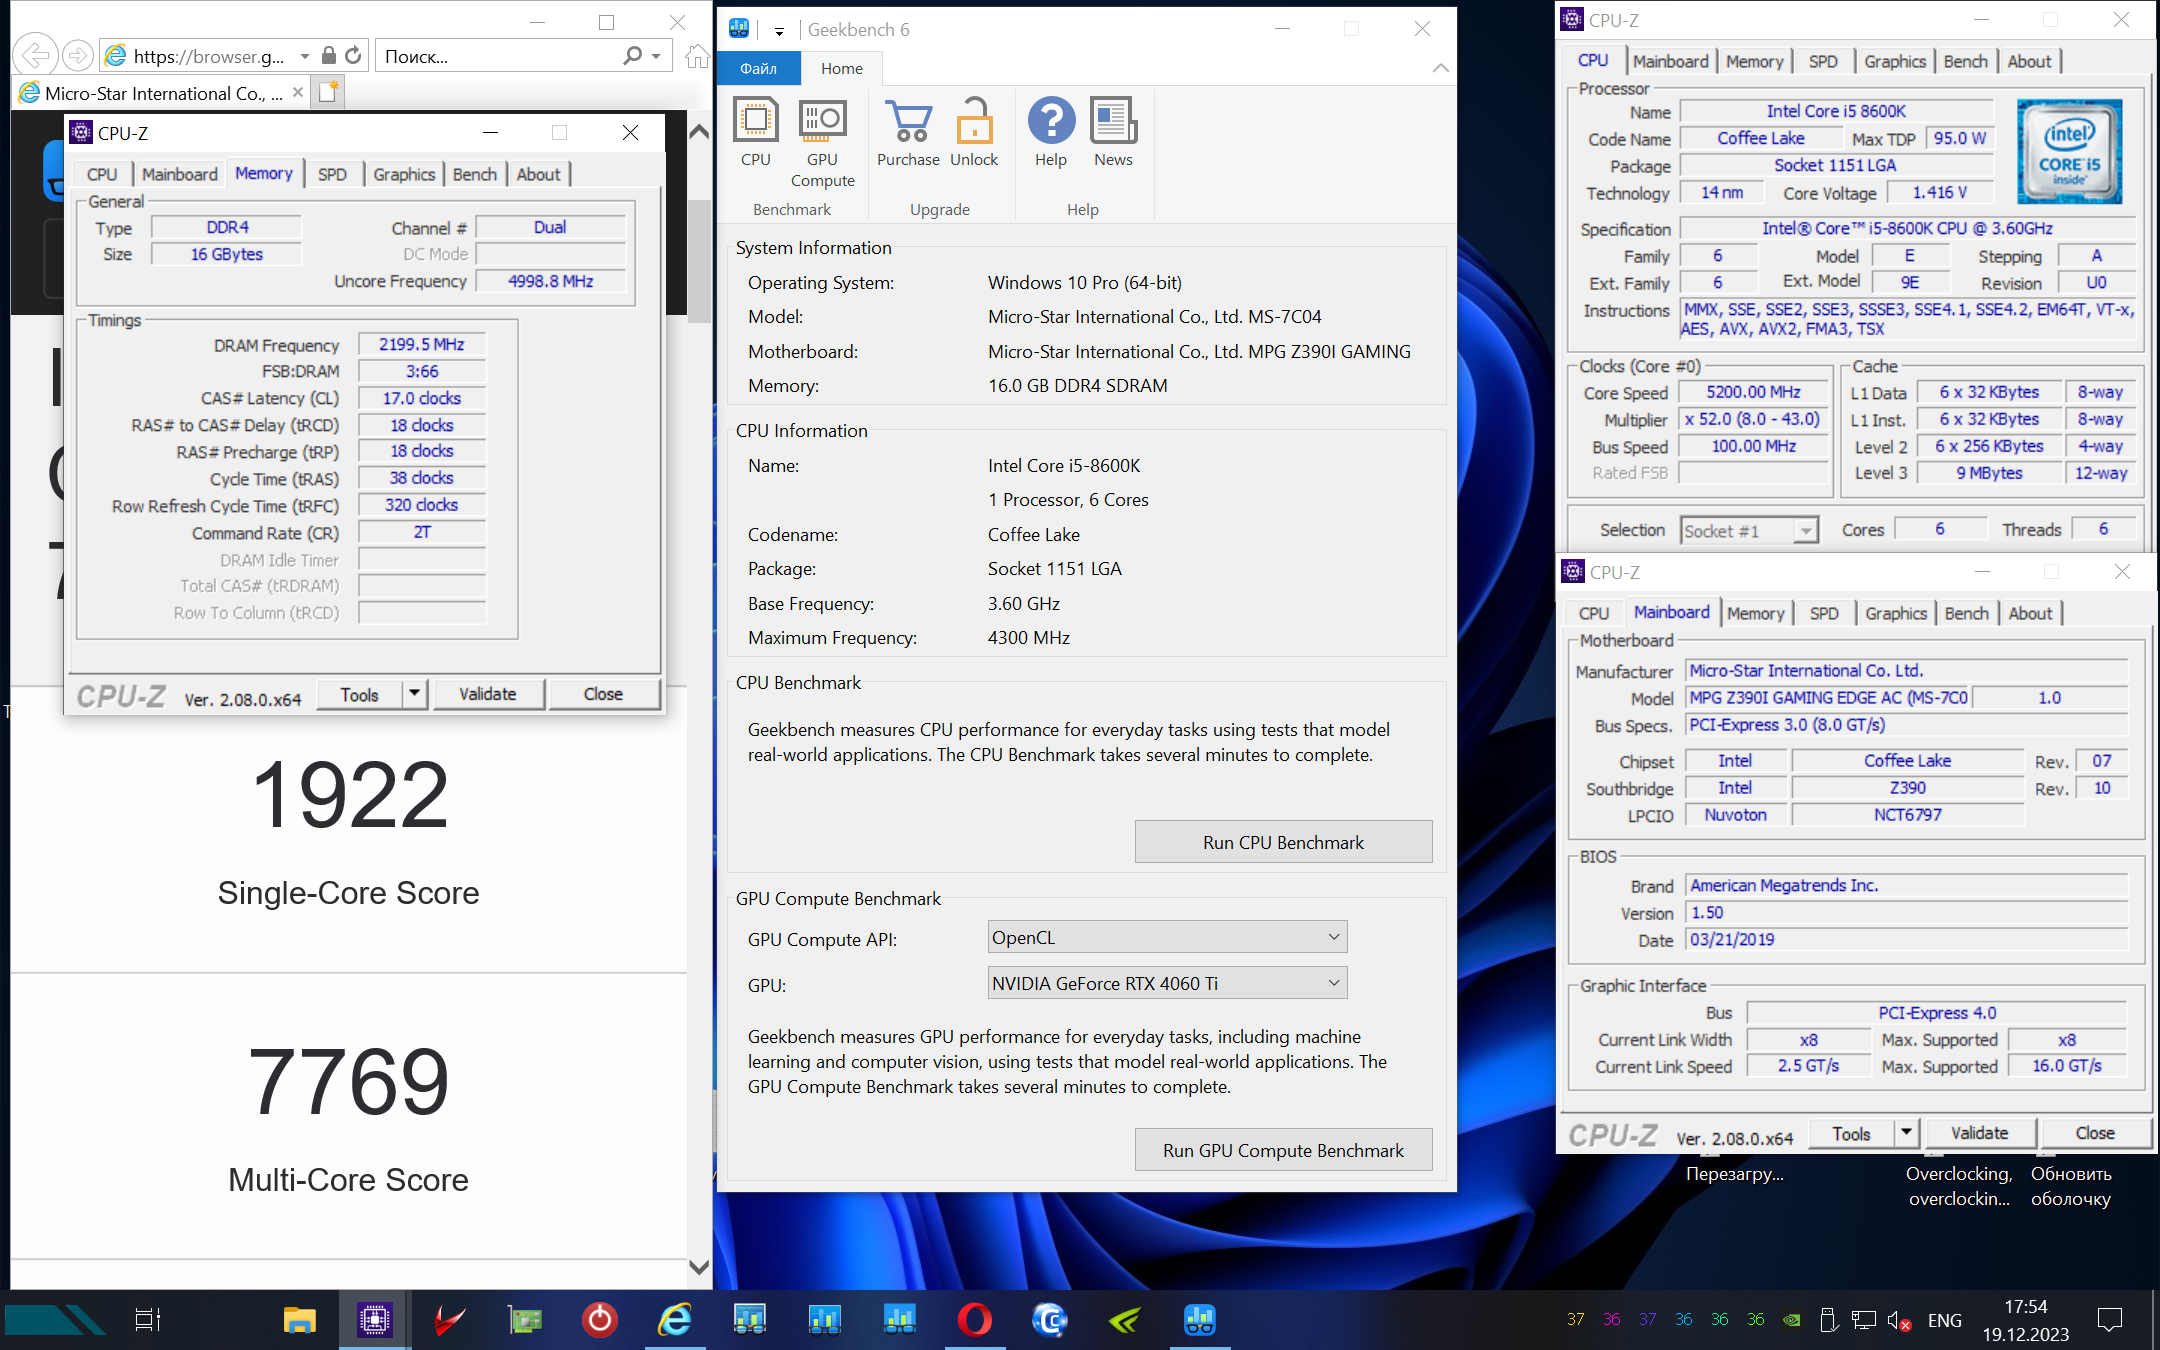
Task: Open Graphics tab in Memory CPU-Z window
Action: [404, 174]
